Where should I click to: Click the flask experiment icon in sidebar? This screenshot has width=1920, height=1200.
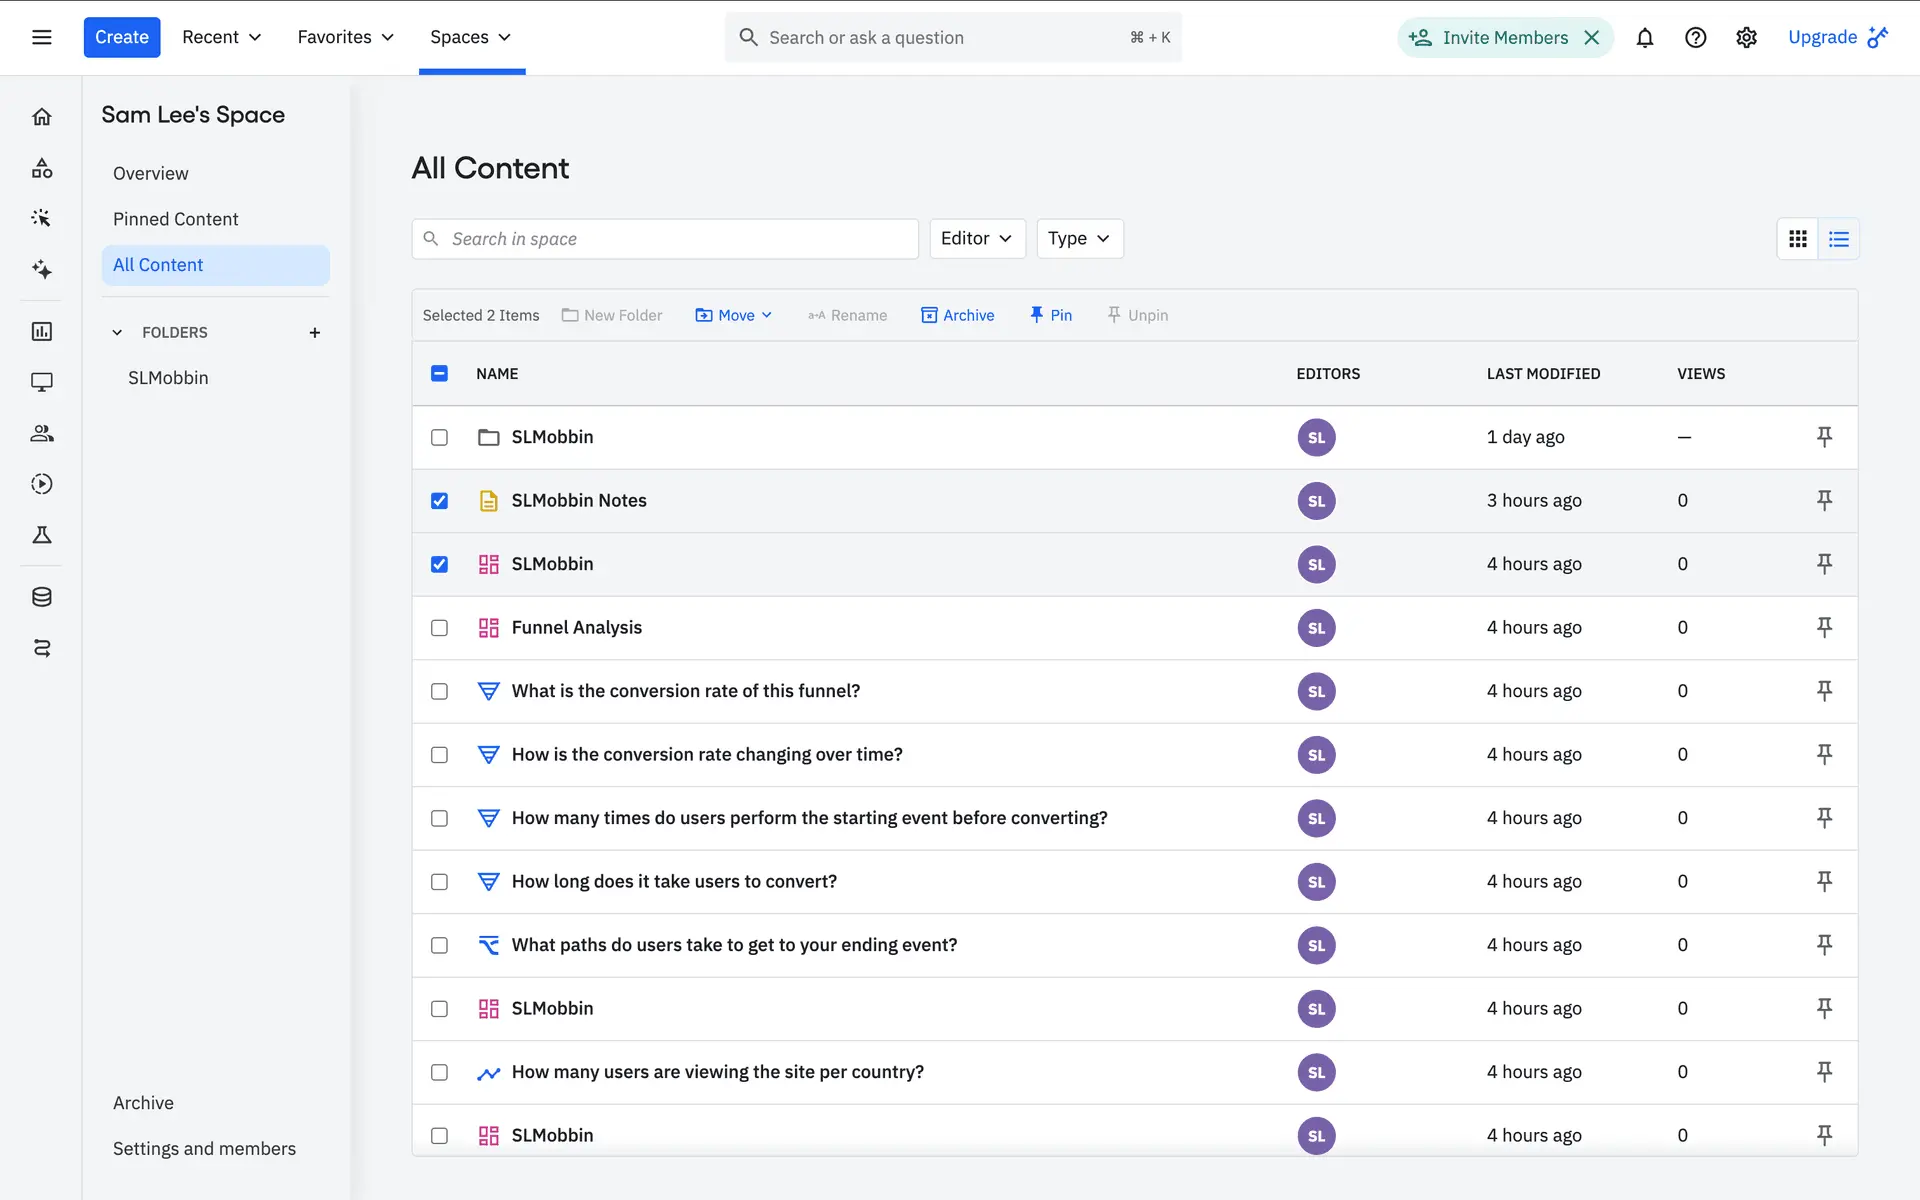click(41, 535)
